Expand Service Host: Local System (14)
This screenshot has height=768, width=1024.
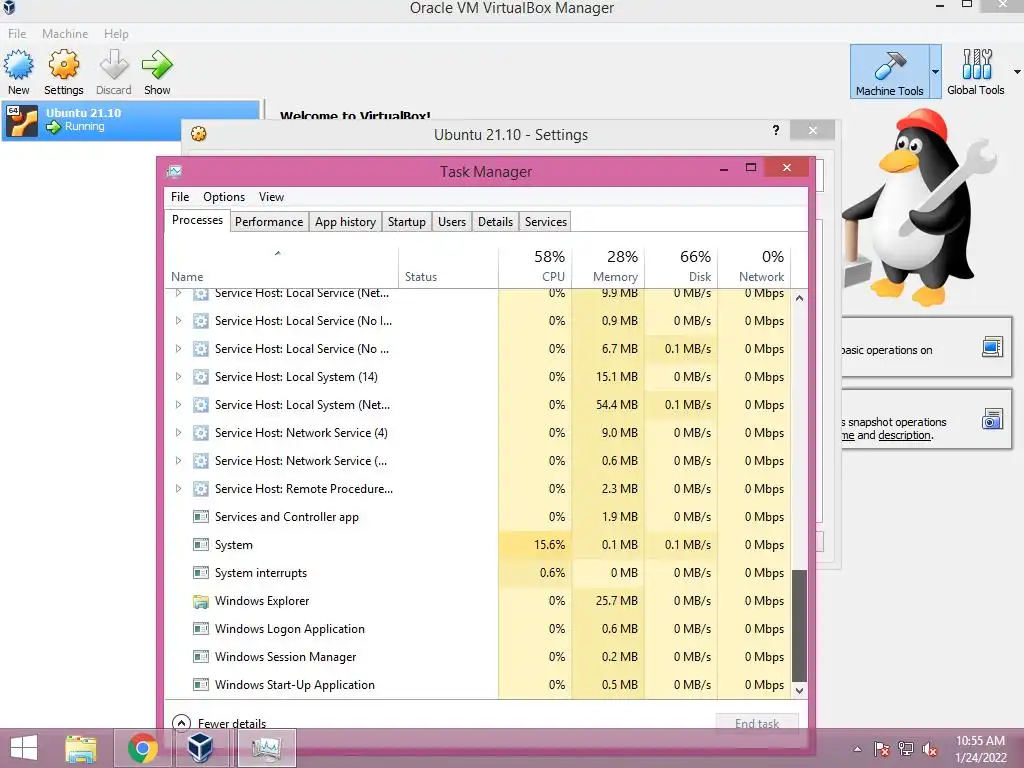click(x=178, y=377)
